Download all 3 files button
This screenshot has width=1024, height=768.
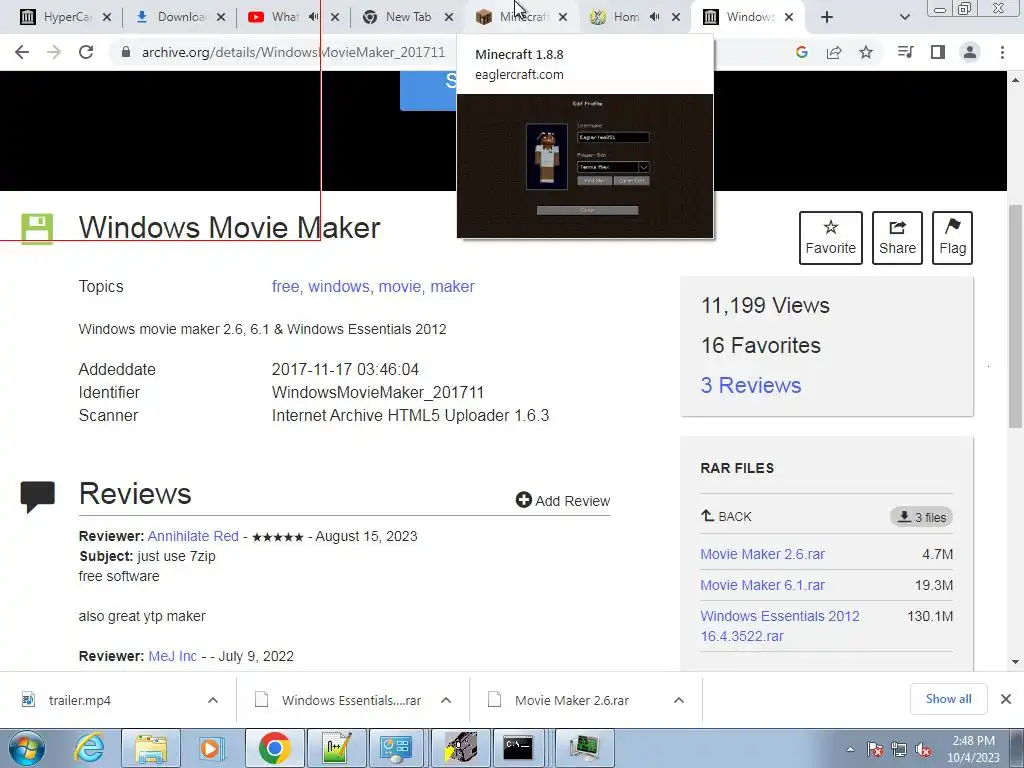pyautogui.click(x=921, y=517)
